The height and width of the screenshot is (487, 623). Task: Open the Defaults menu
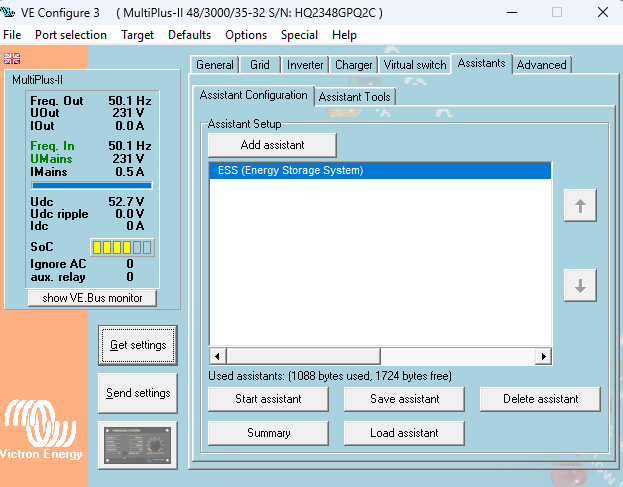[189, 35]
